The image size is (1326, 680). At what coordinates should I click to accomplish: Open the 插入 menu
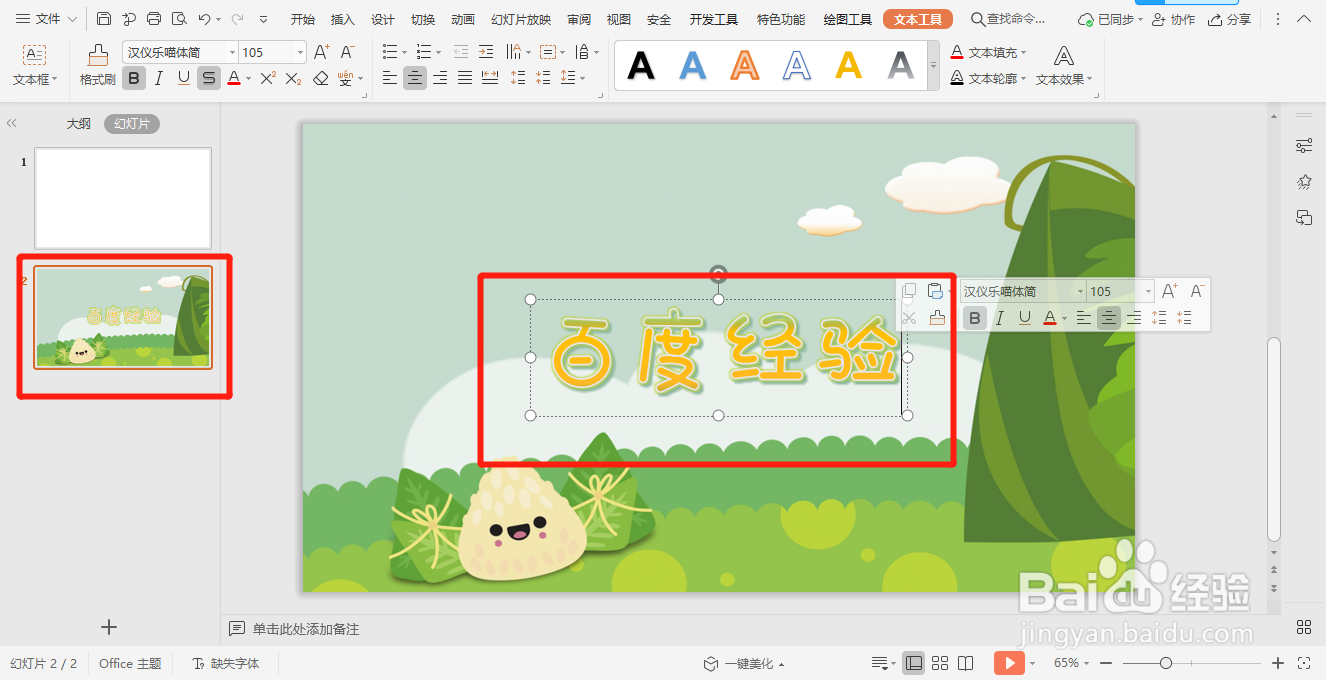[x=341, y=18]
